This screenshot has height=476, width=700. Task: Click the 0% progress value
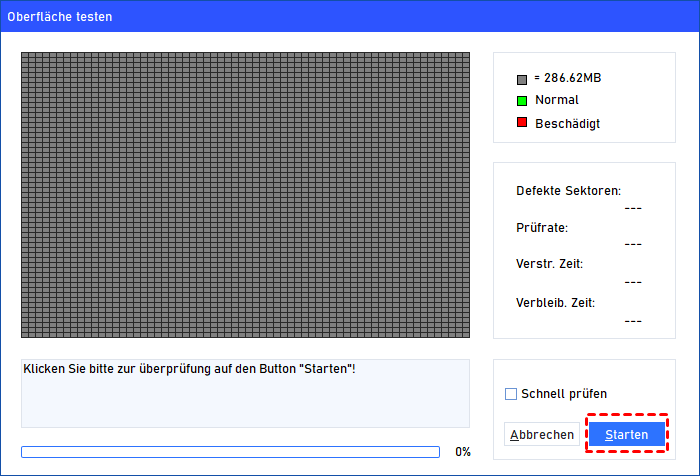(x=463, y=452)
